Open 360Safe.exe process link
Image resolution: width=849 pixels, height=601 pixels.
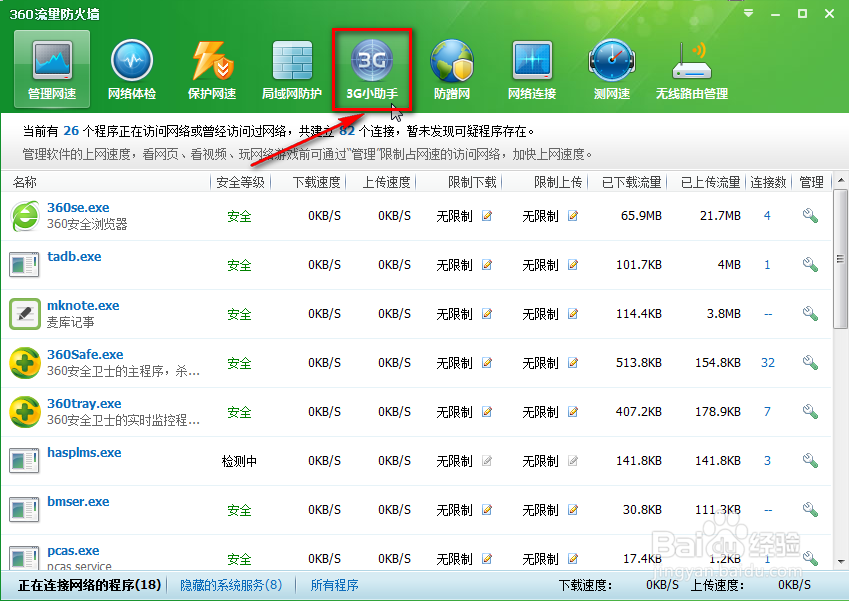[85, 354]
